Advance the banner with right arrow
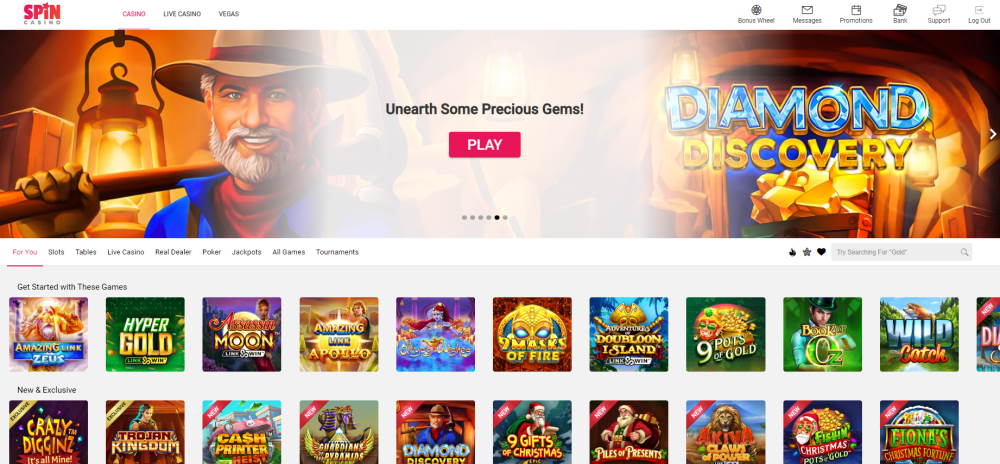Viewport: 1000px width, 464px height. pos(992,134)
